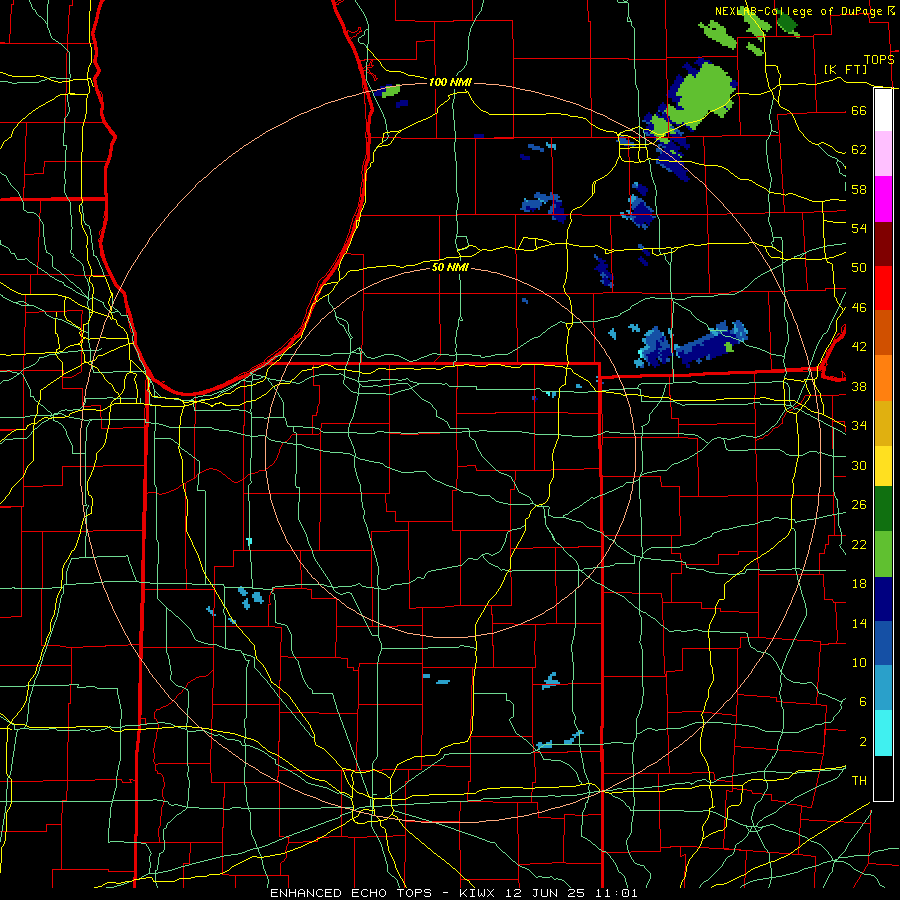Screen dimensions: 900x900
Task: Select the light green legend swatch
Action: pyautogui.click(x=883, y=554)
